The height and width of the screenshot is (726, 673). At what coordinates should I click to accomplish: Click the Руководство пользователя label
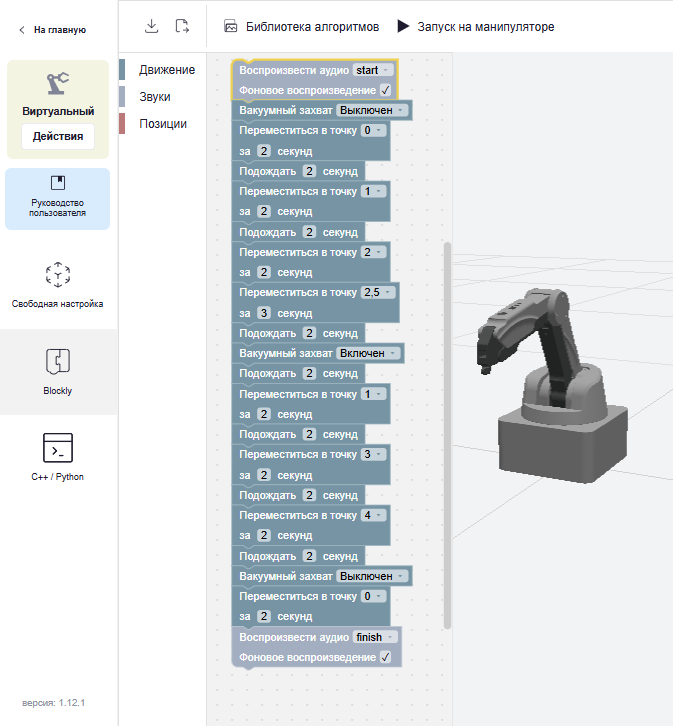[x=57, y=208]
